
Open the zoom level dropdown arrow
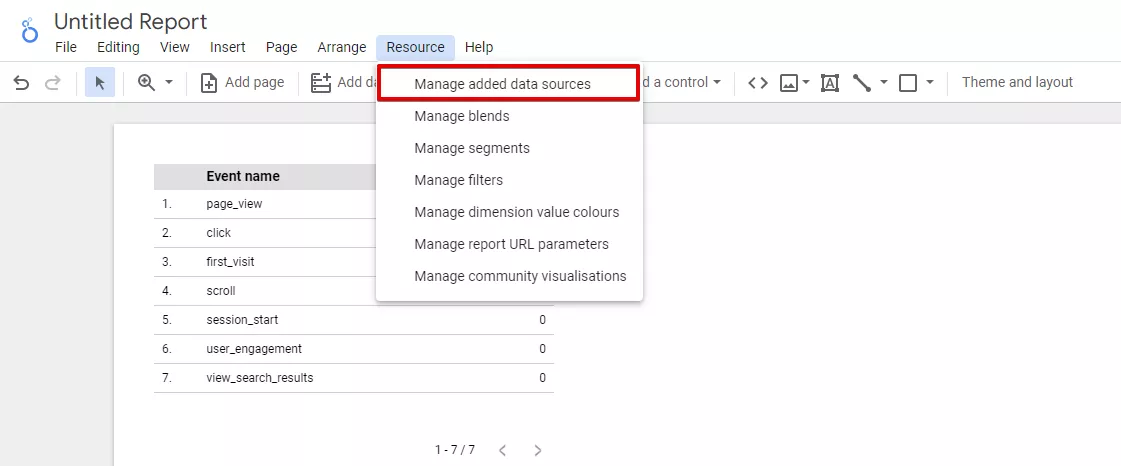[169, 83]
